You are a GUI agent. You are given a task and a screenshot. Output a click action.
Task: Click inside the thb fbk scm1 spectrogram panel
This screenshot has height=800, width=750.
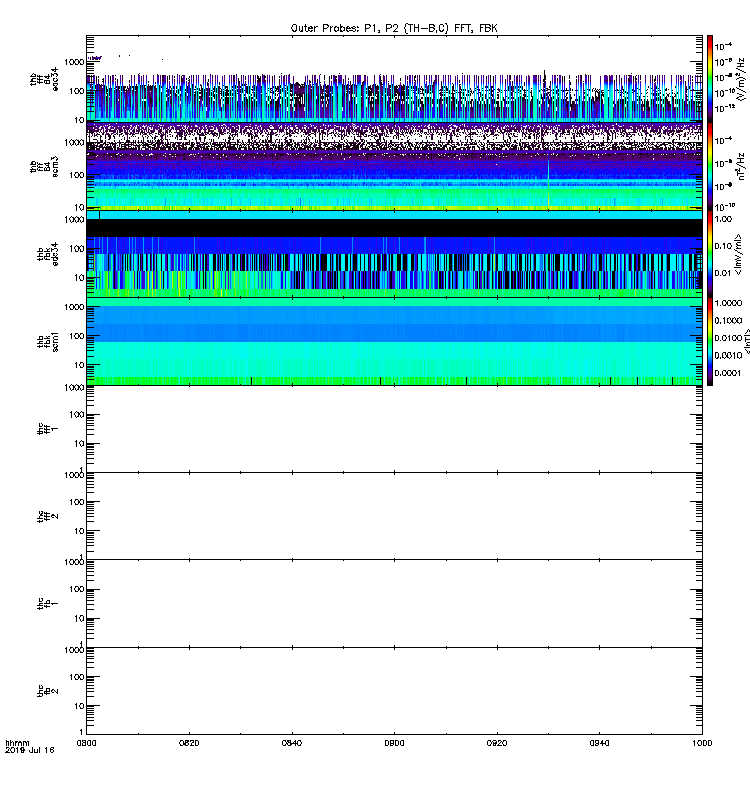[x=394, y=341]
